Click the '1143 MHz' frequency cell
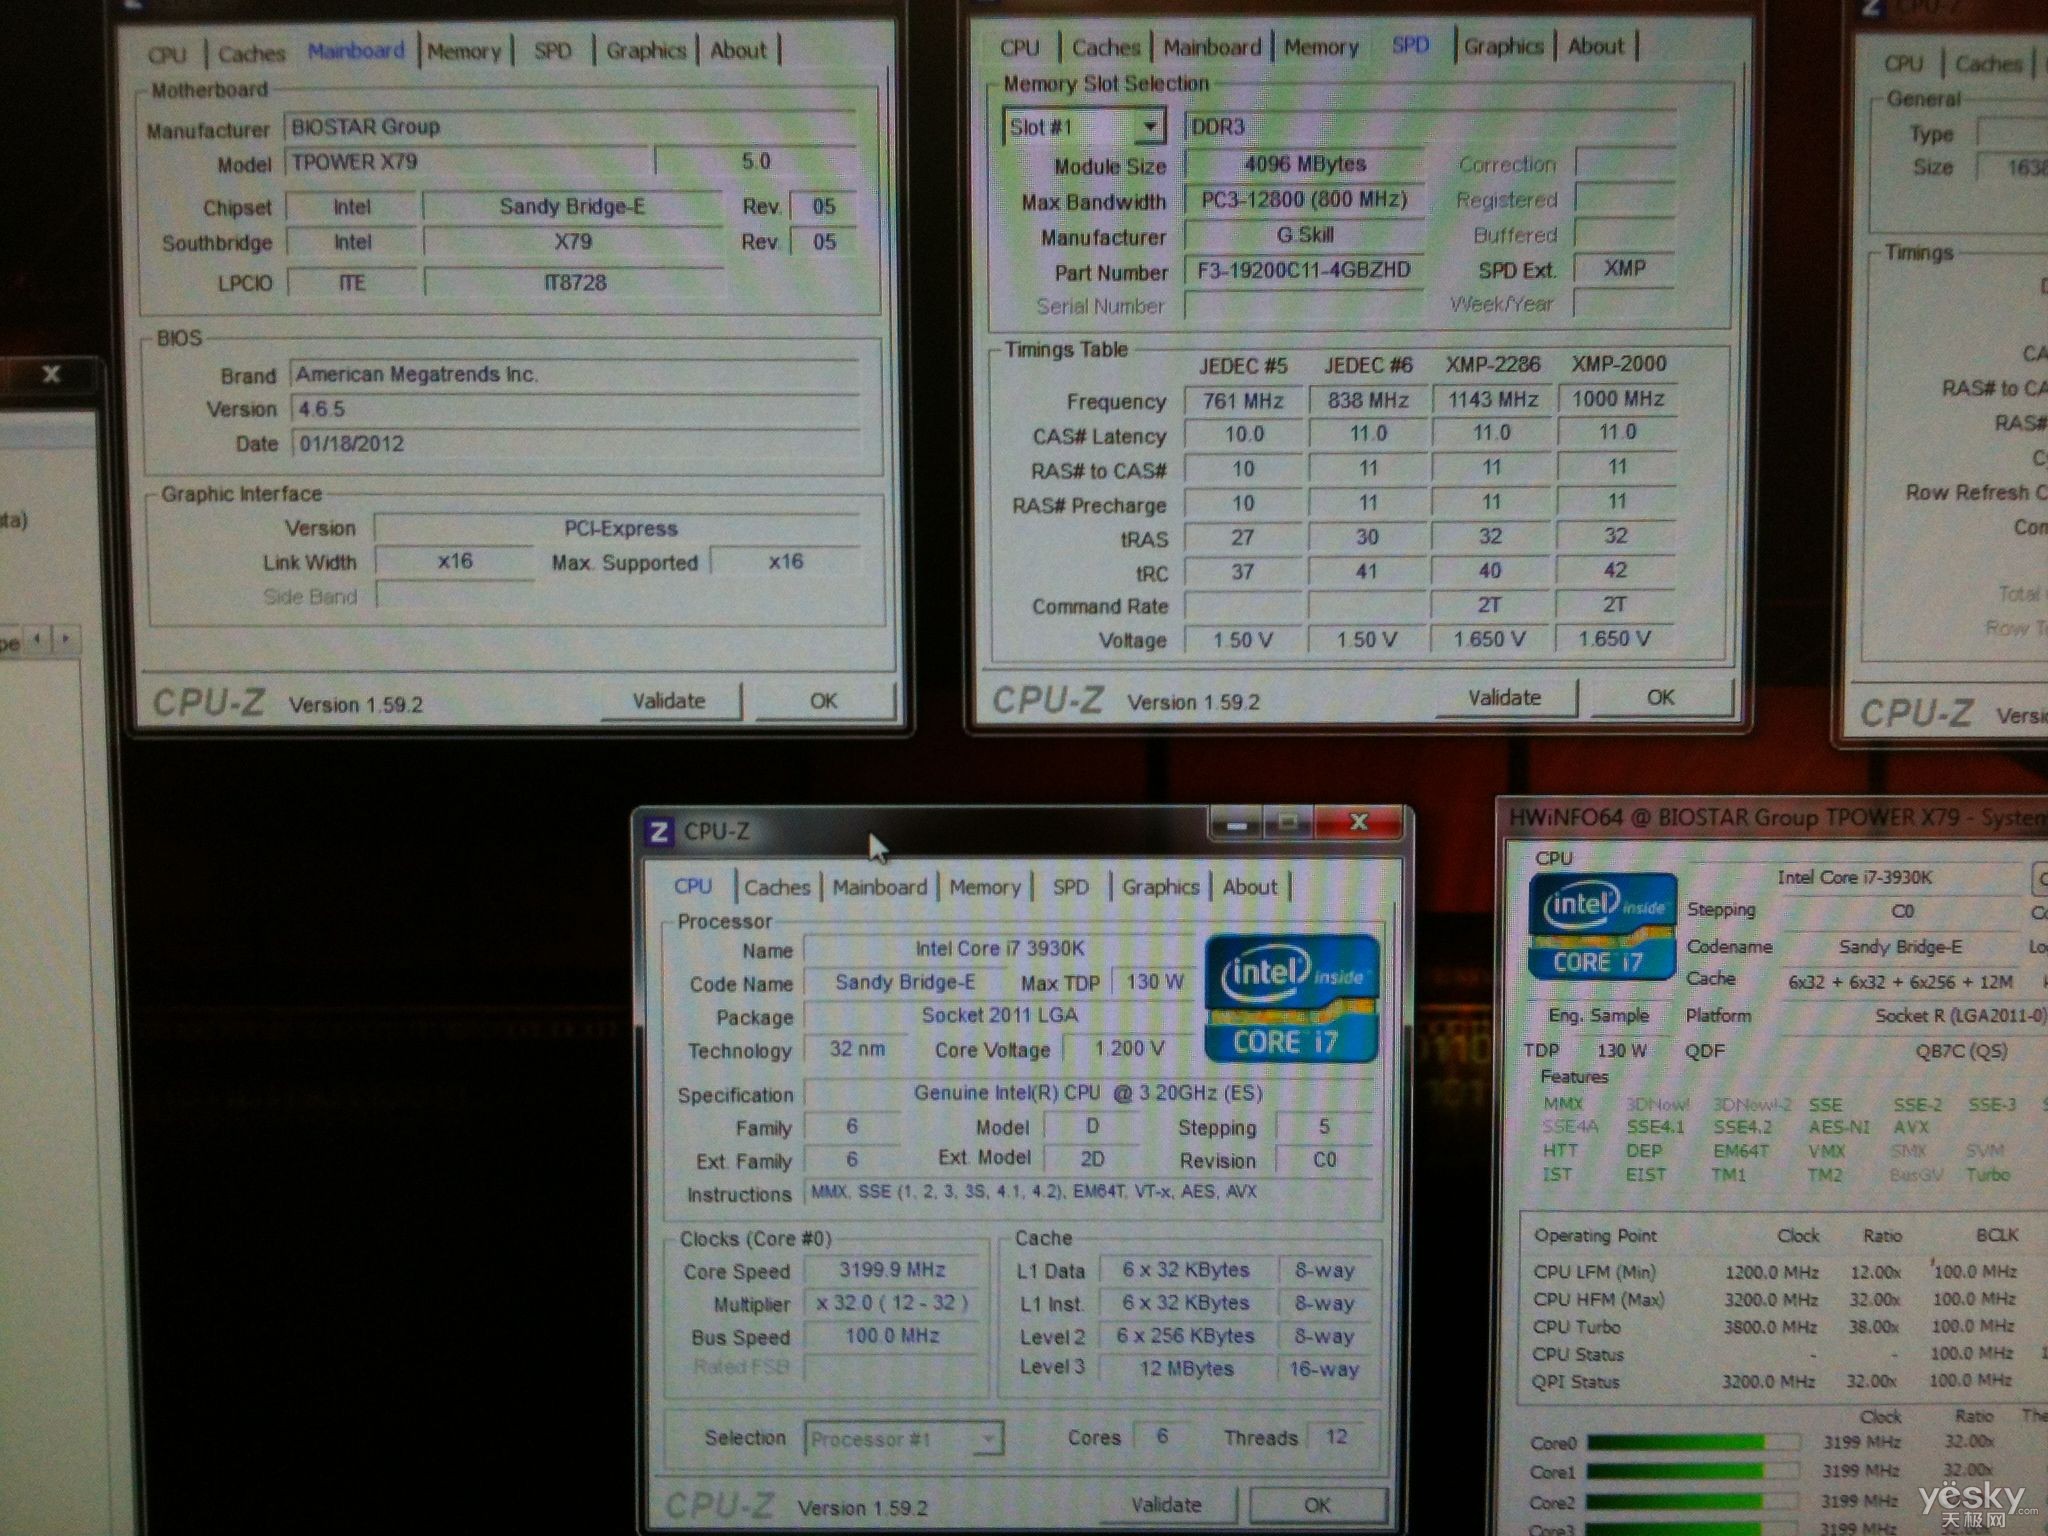 [x=1492, y=400]
